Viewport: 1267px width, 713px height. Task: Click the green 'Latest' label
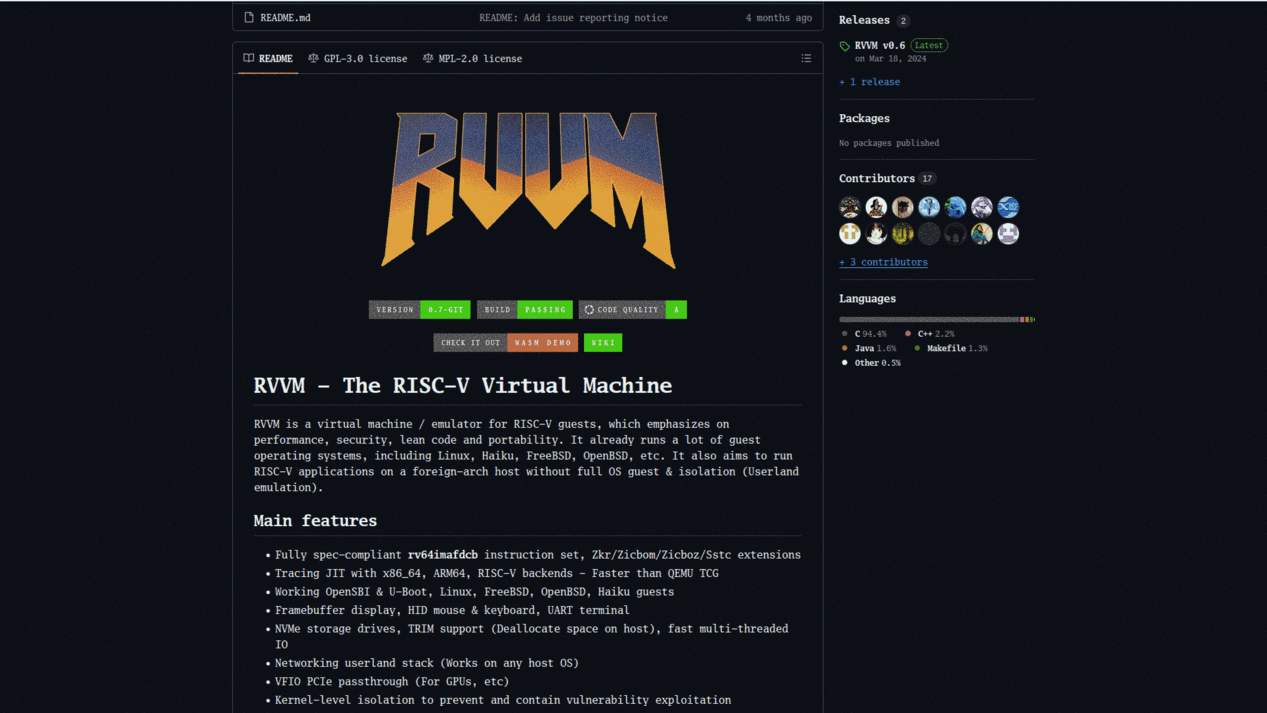[x=929, y=45]
